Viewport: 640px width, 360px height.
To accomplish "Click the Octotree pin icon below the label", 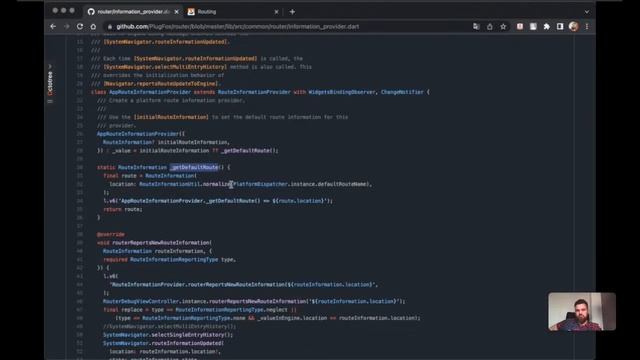I will [50, 101].
